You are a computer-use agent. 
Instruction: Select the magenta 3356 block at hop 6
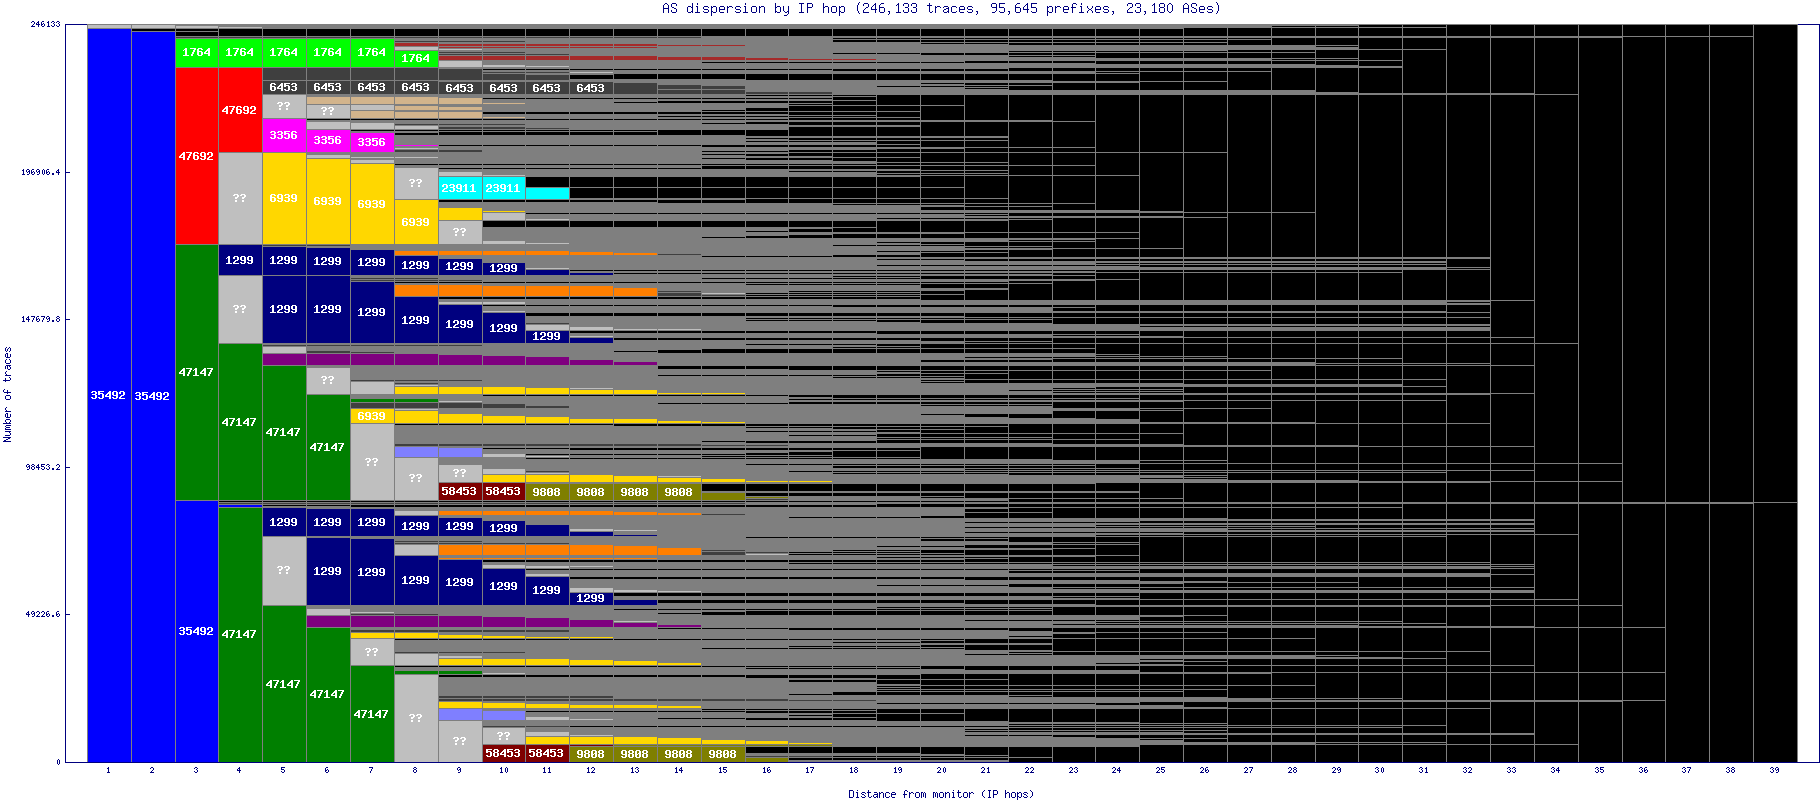click(x=328, y=140)
